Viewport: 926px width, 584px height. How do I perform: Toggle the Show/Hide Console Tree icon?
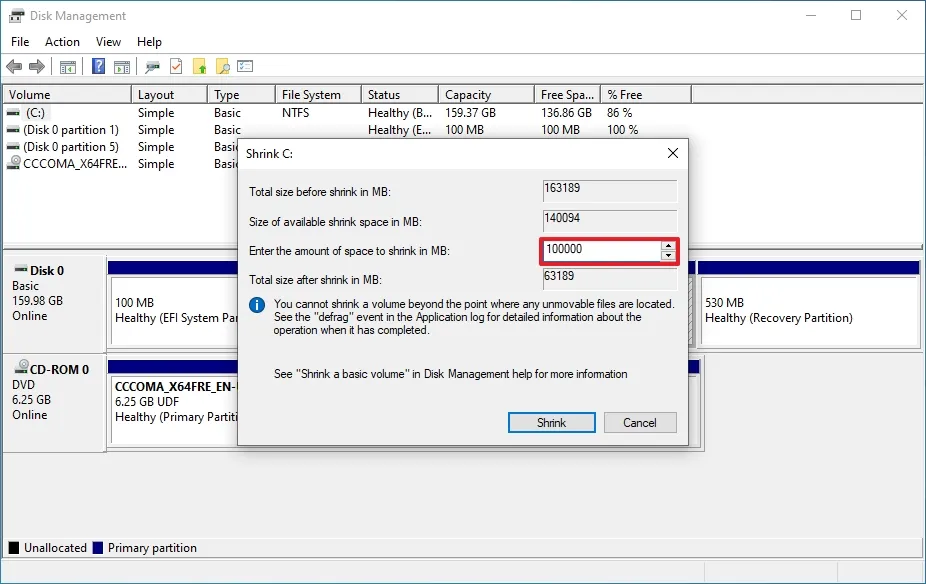click(x=67, y=67)
